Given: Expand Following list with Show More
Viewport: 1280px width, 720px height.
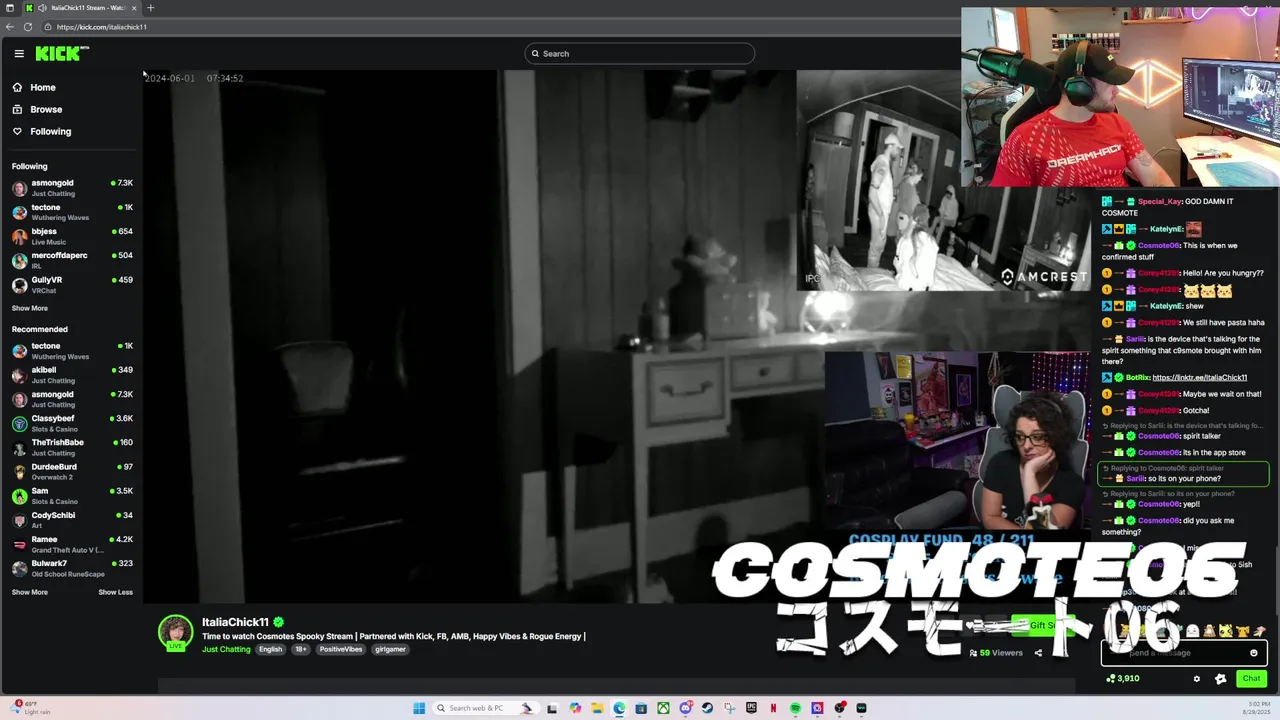Looking at the screenshot, I should [29, 308].
